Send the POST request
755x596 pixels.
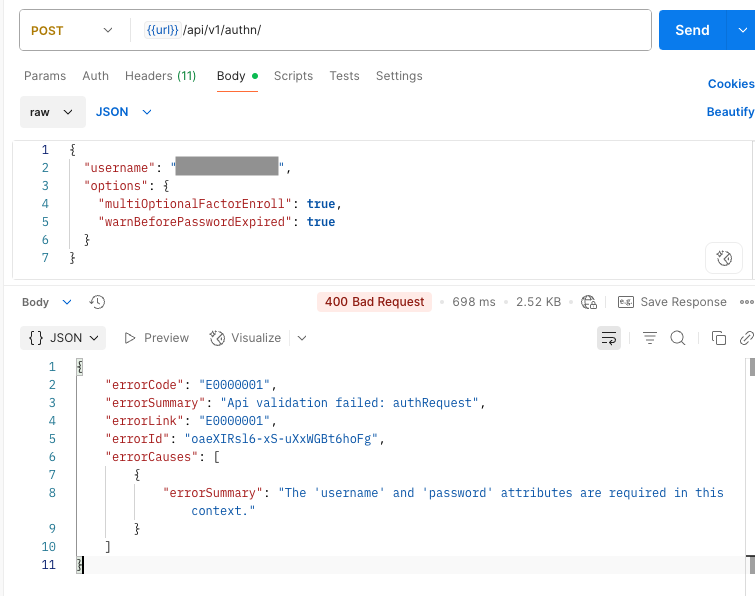692,30
